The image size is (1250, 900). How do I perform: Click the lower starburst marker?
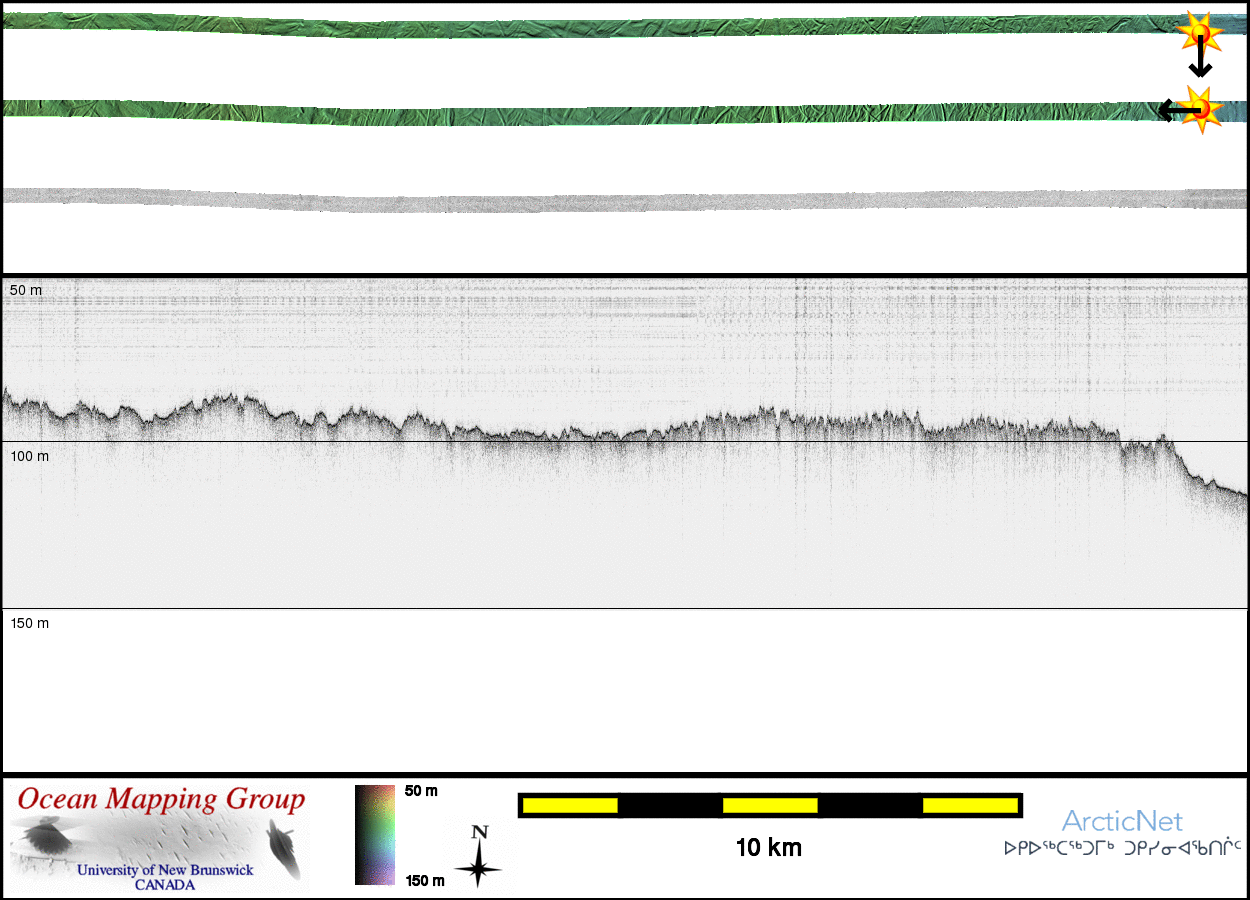click(1201, 108)
